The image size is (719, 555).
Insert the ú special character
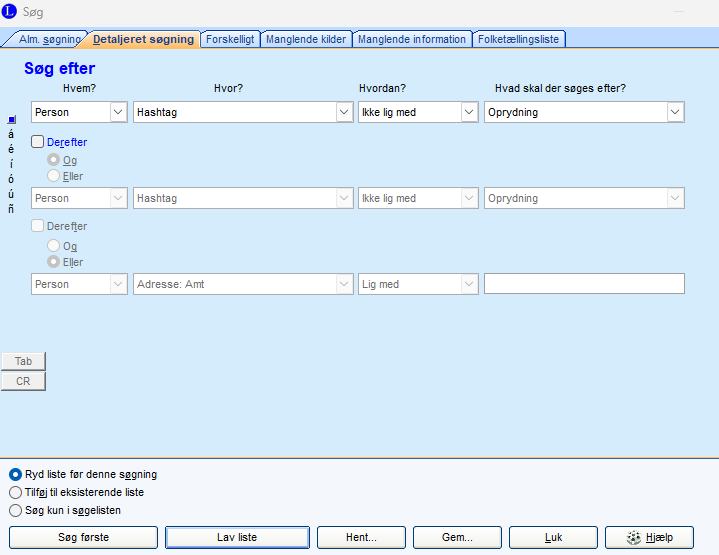[x=11, y=194]
